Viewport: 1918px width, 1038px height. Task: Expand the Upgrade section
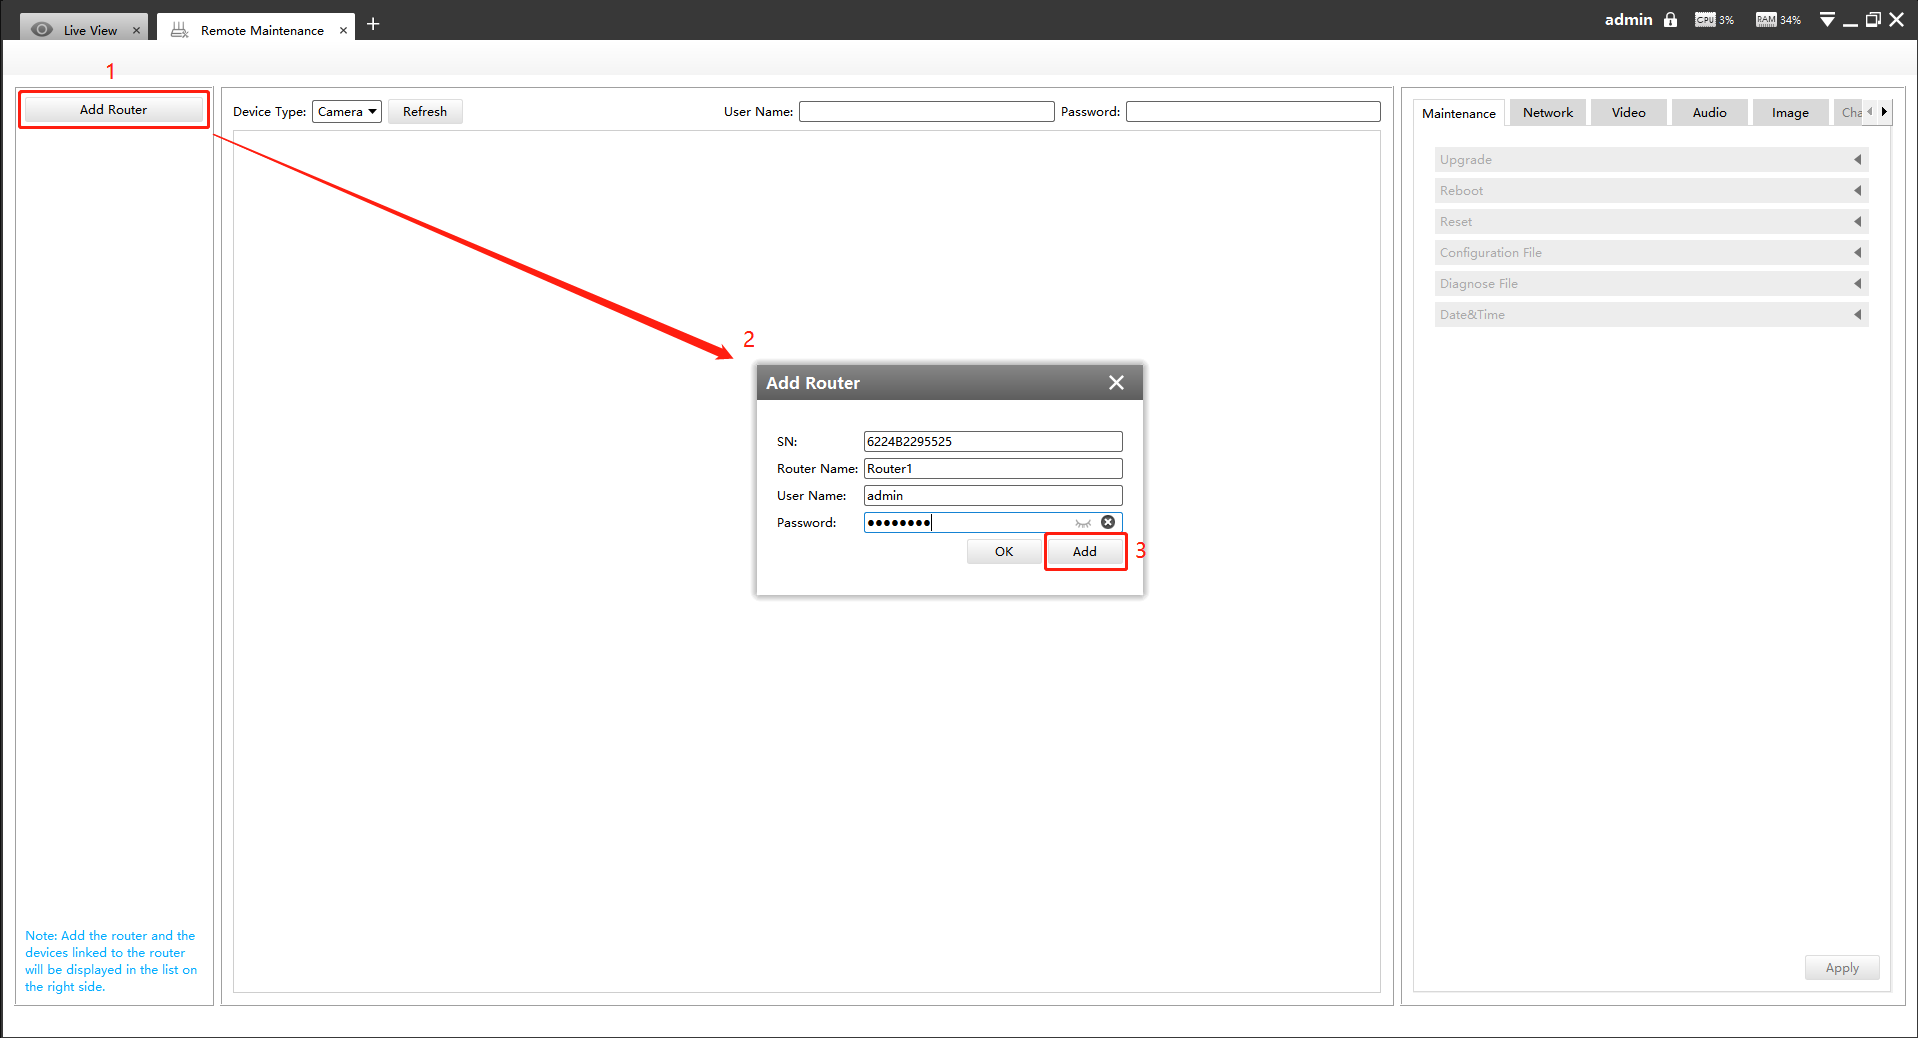point(1651,160)
